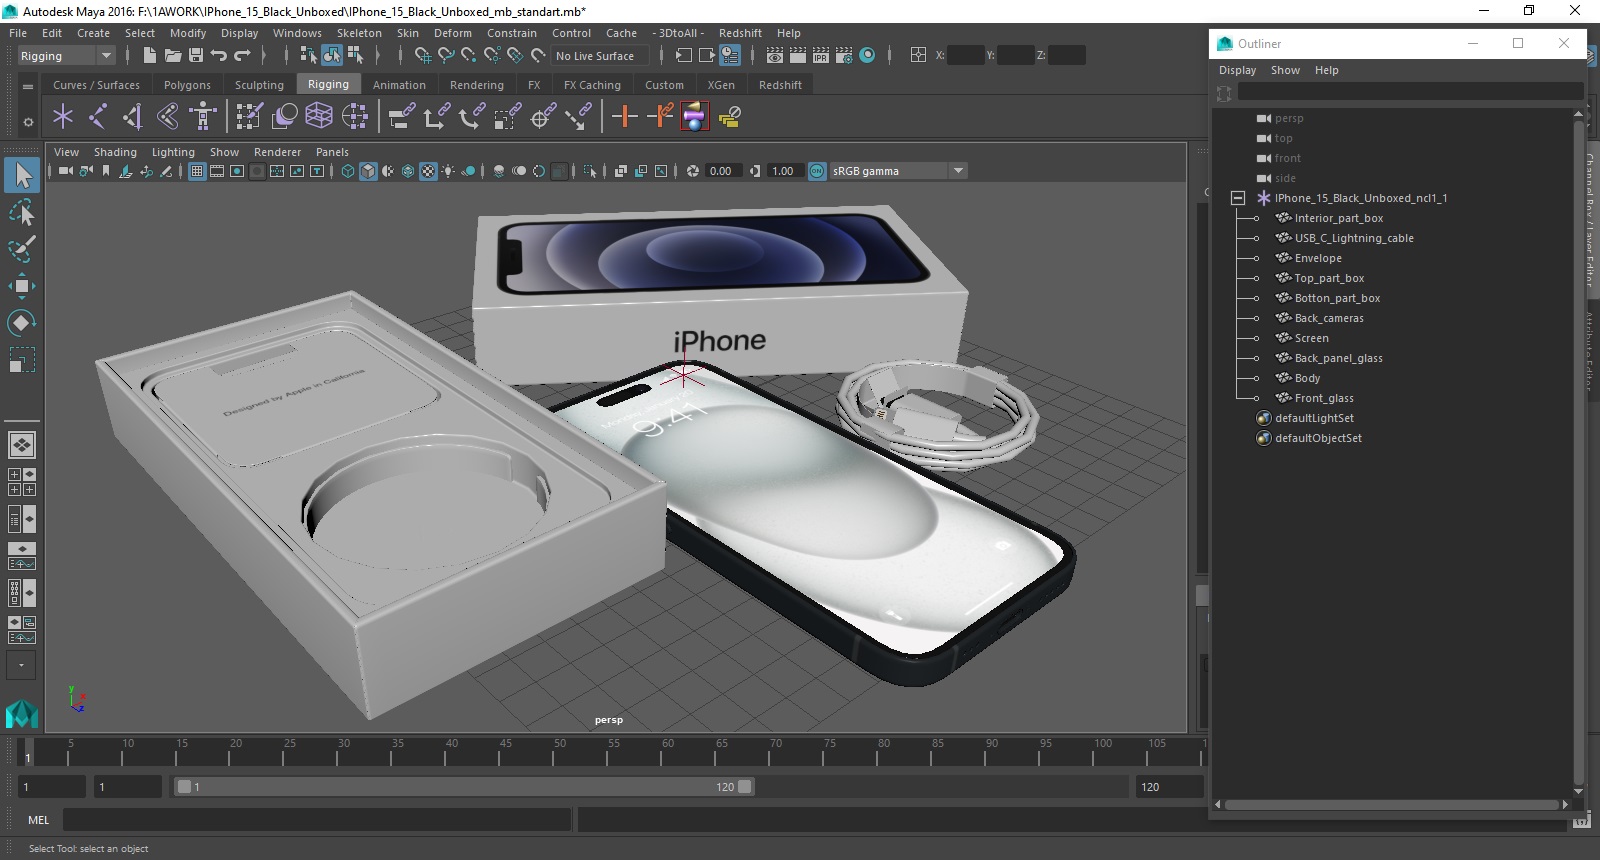The width and height of the screenshot is (1600, 860).
Task: Toggle wireframe display in viewport
Action: (x=348, y=171)
